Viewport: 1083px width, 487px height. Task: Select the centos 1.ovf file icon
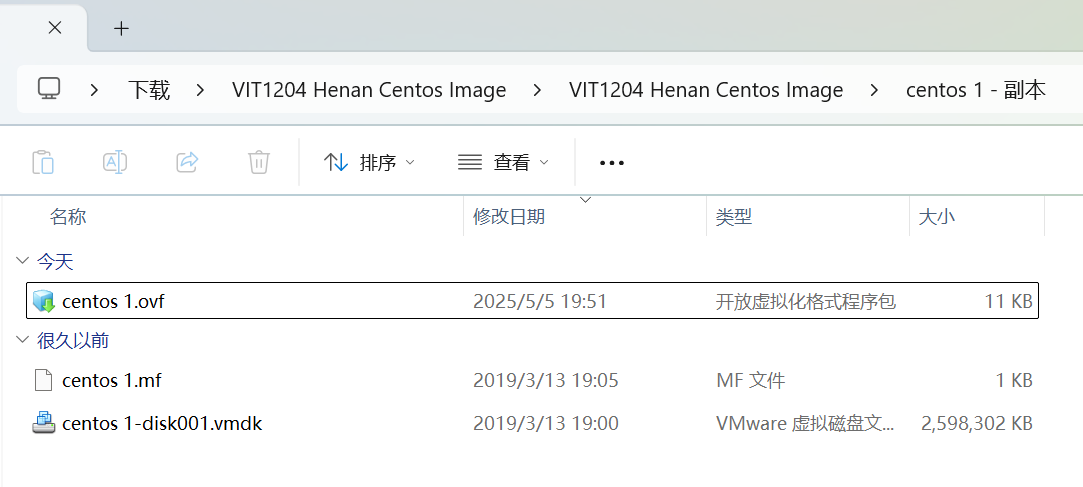pyautogui.click(x=44, y=301)
